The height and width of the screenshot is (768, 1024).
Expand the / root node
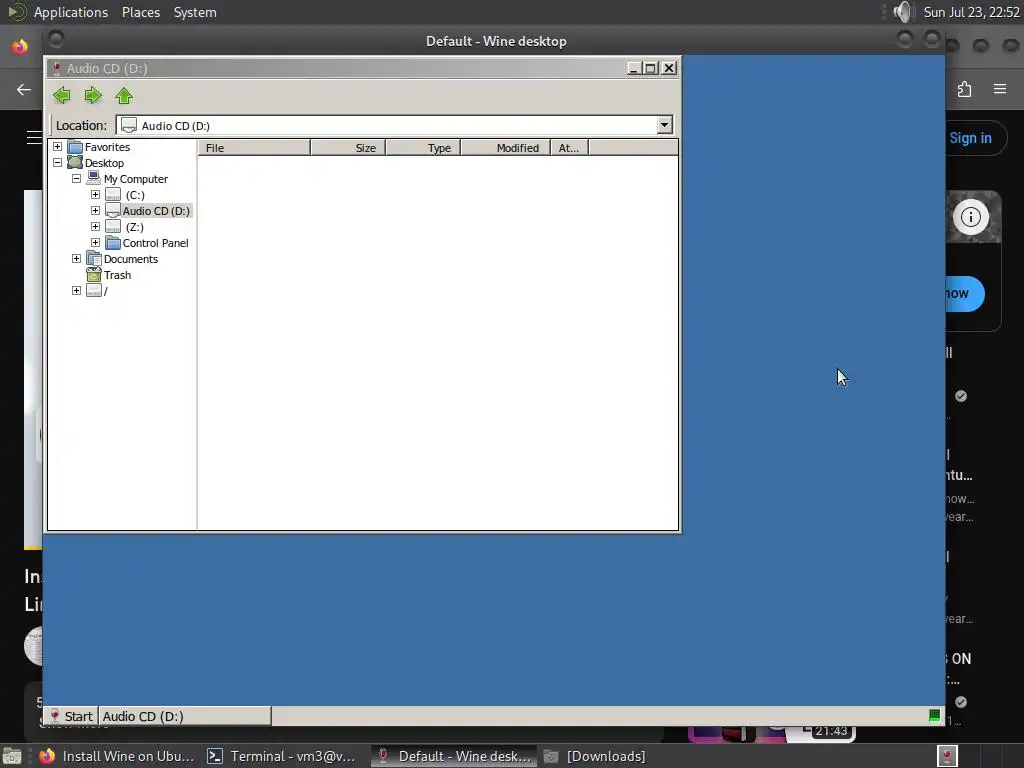click(76, 291)
